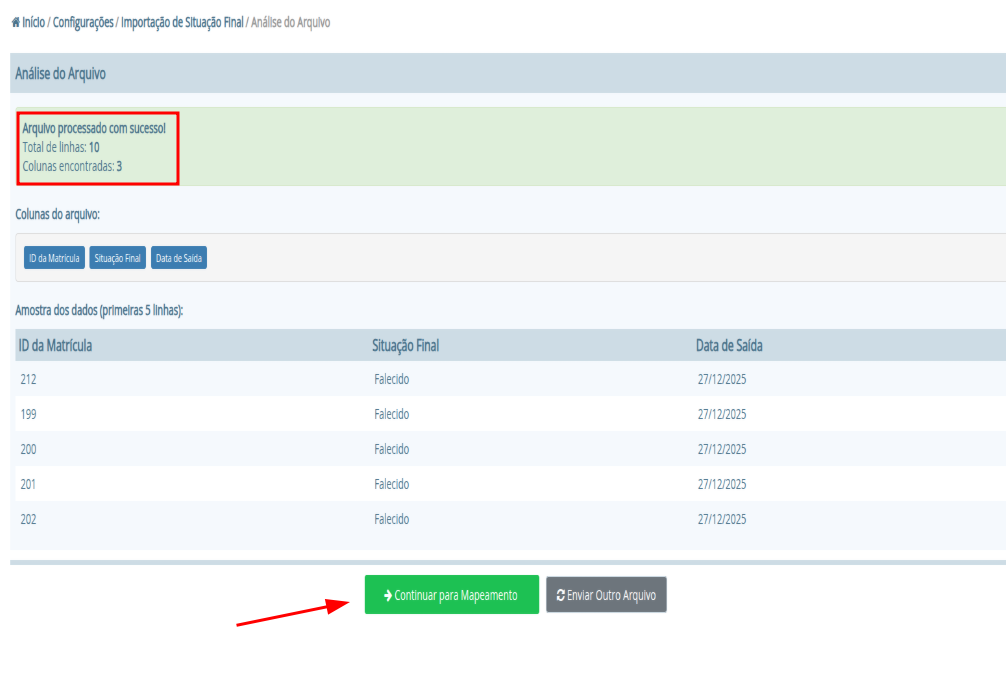The image size is (1006, 679).
Task: Select the Situação Final column badge
Action: 118,258
